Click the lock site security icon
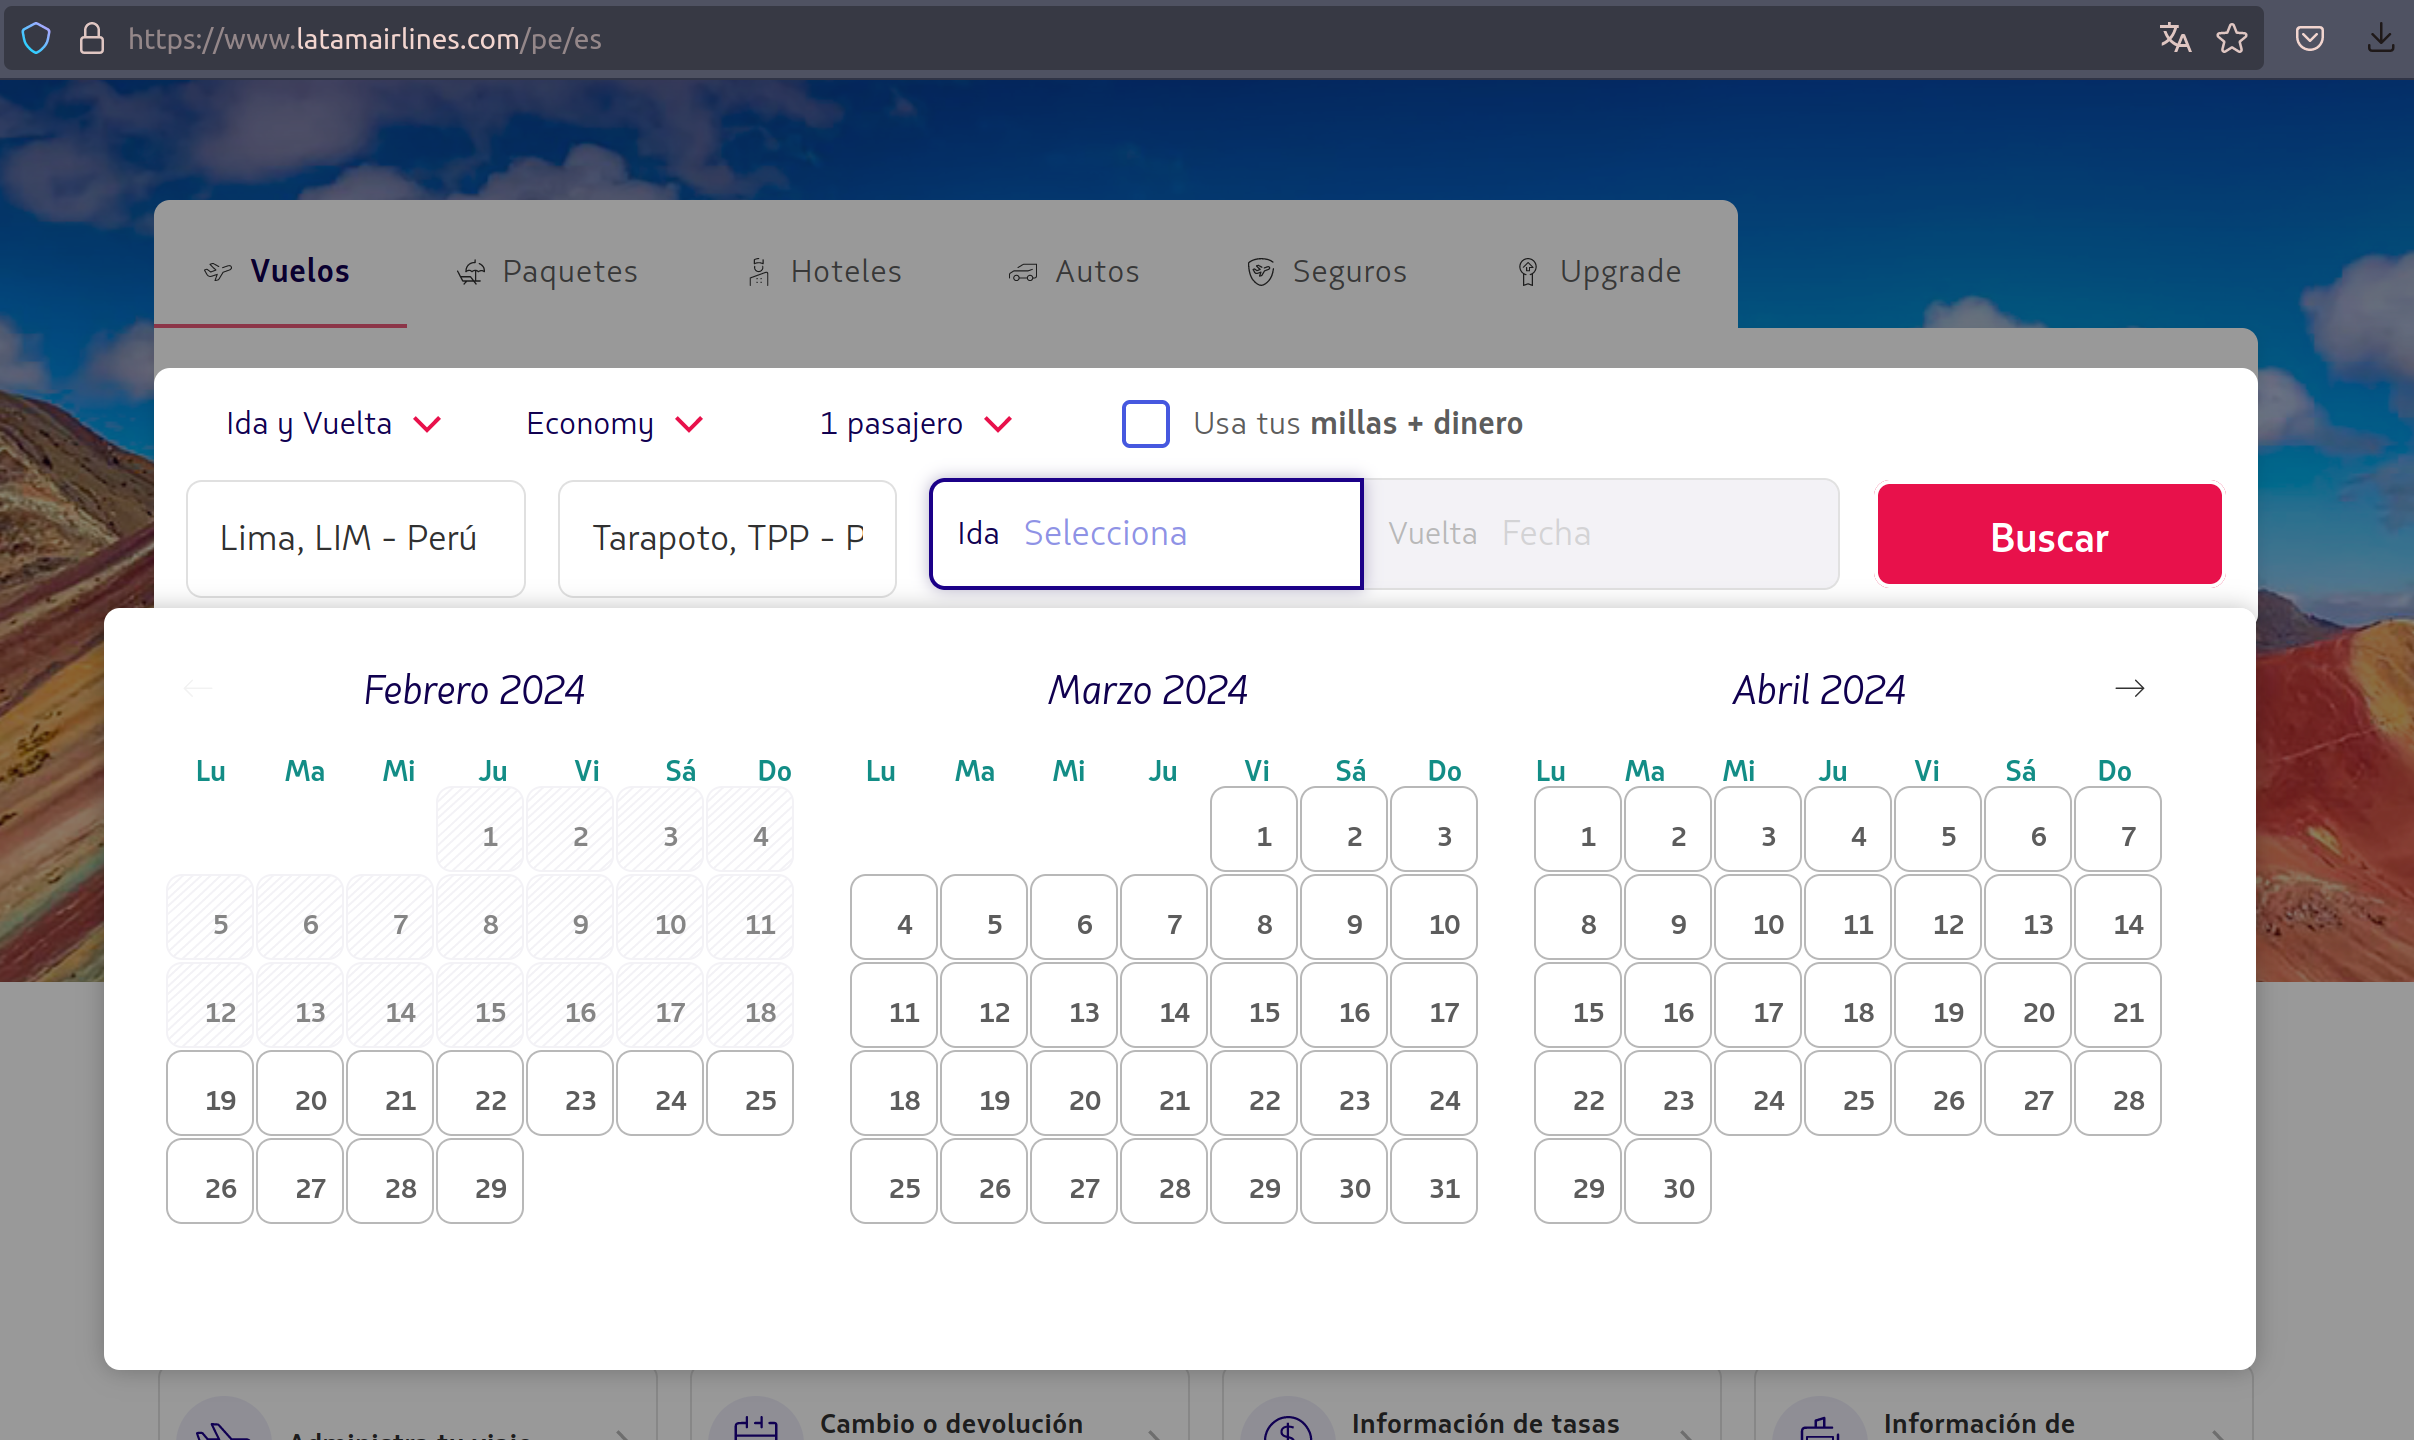Viewport: 2414px width, 1440px height. point(91,39)
